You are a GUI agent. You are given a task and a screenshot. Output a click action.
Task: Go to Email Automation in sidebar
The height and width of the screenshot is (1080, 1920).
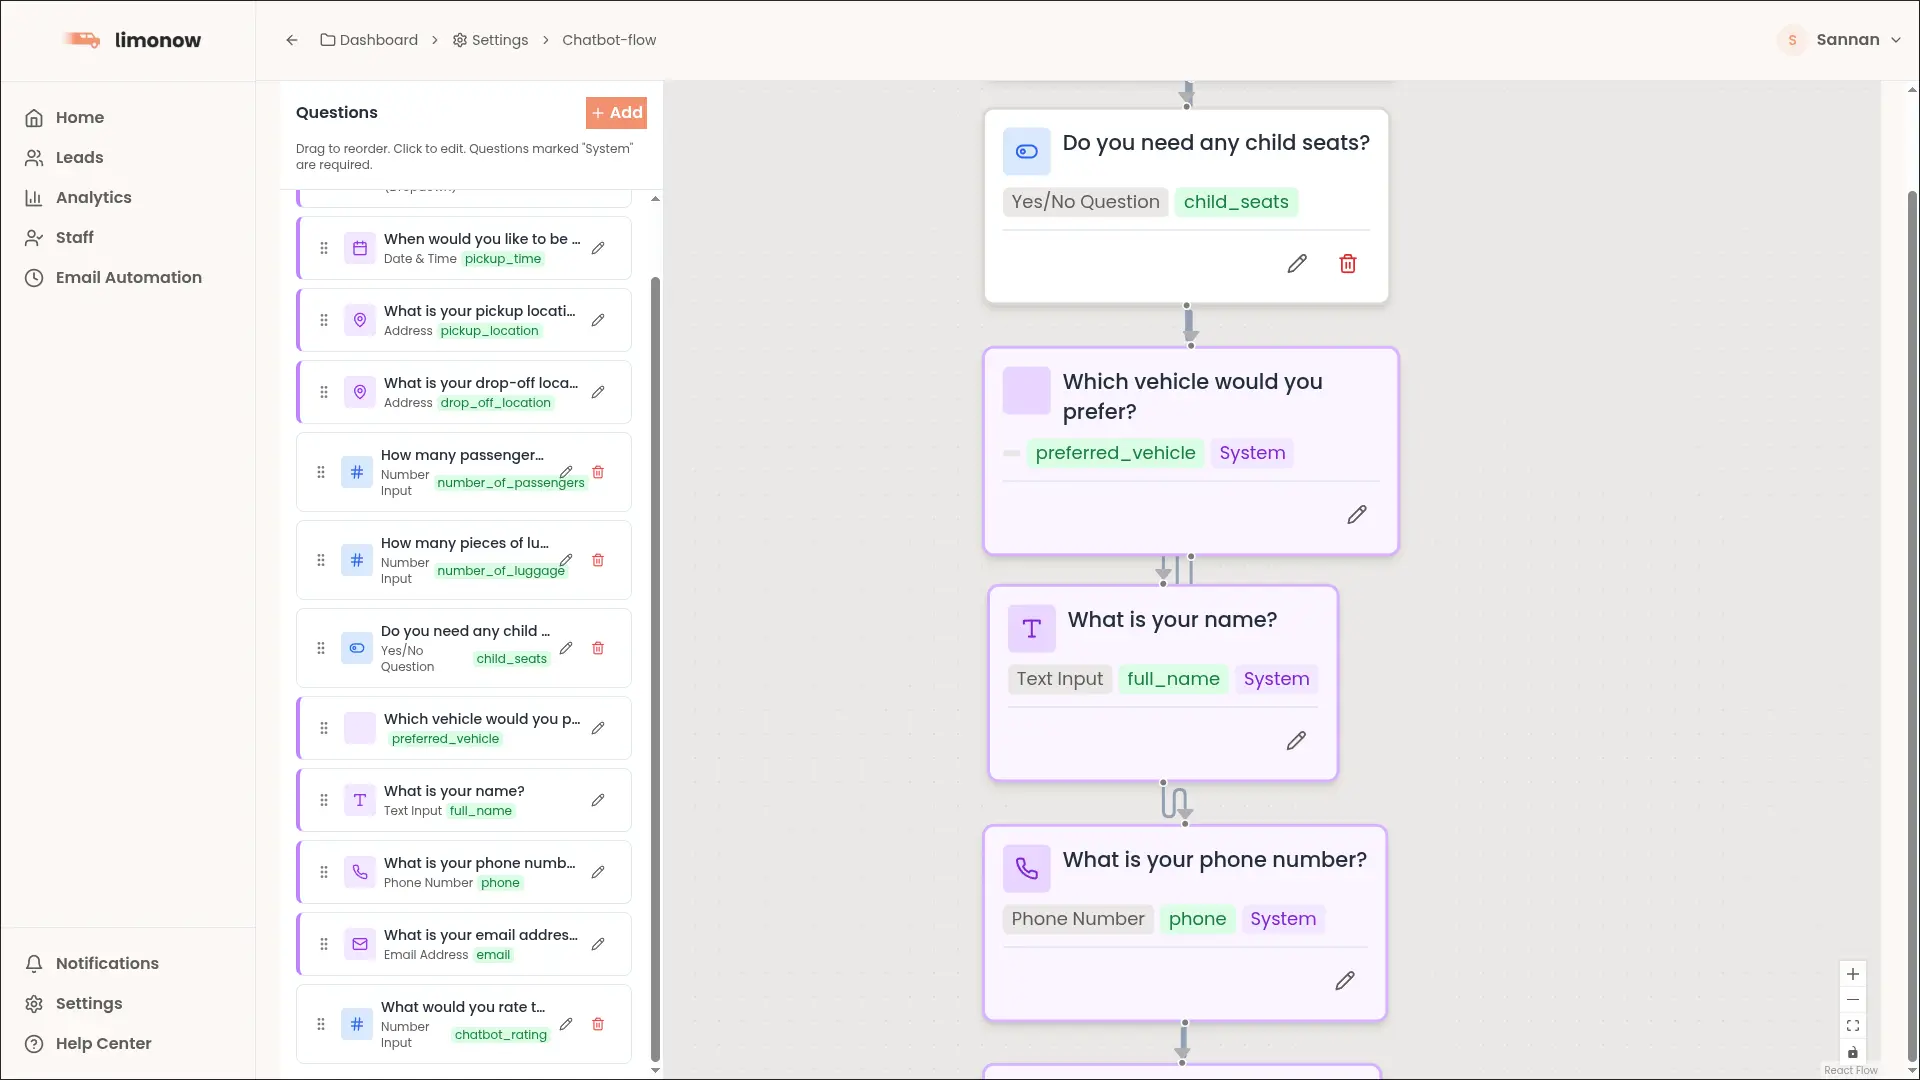click(128, 278)
